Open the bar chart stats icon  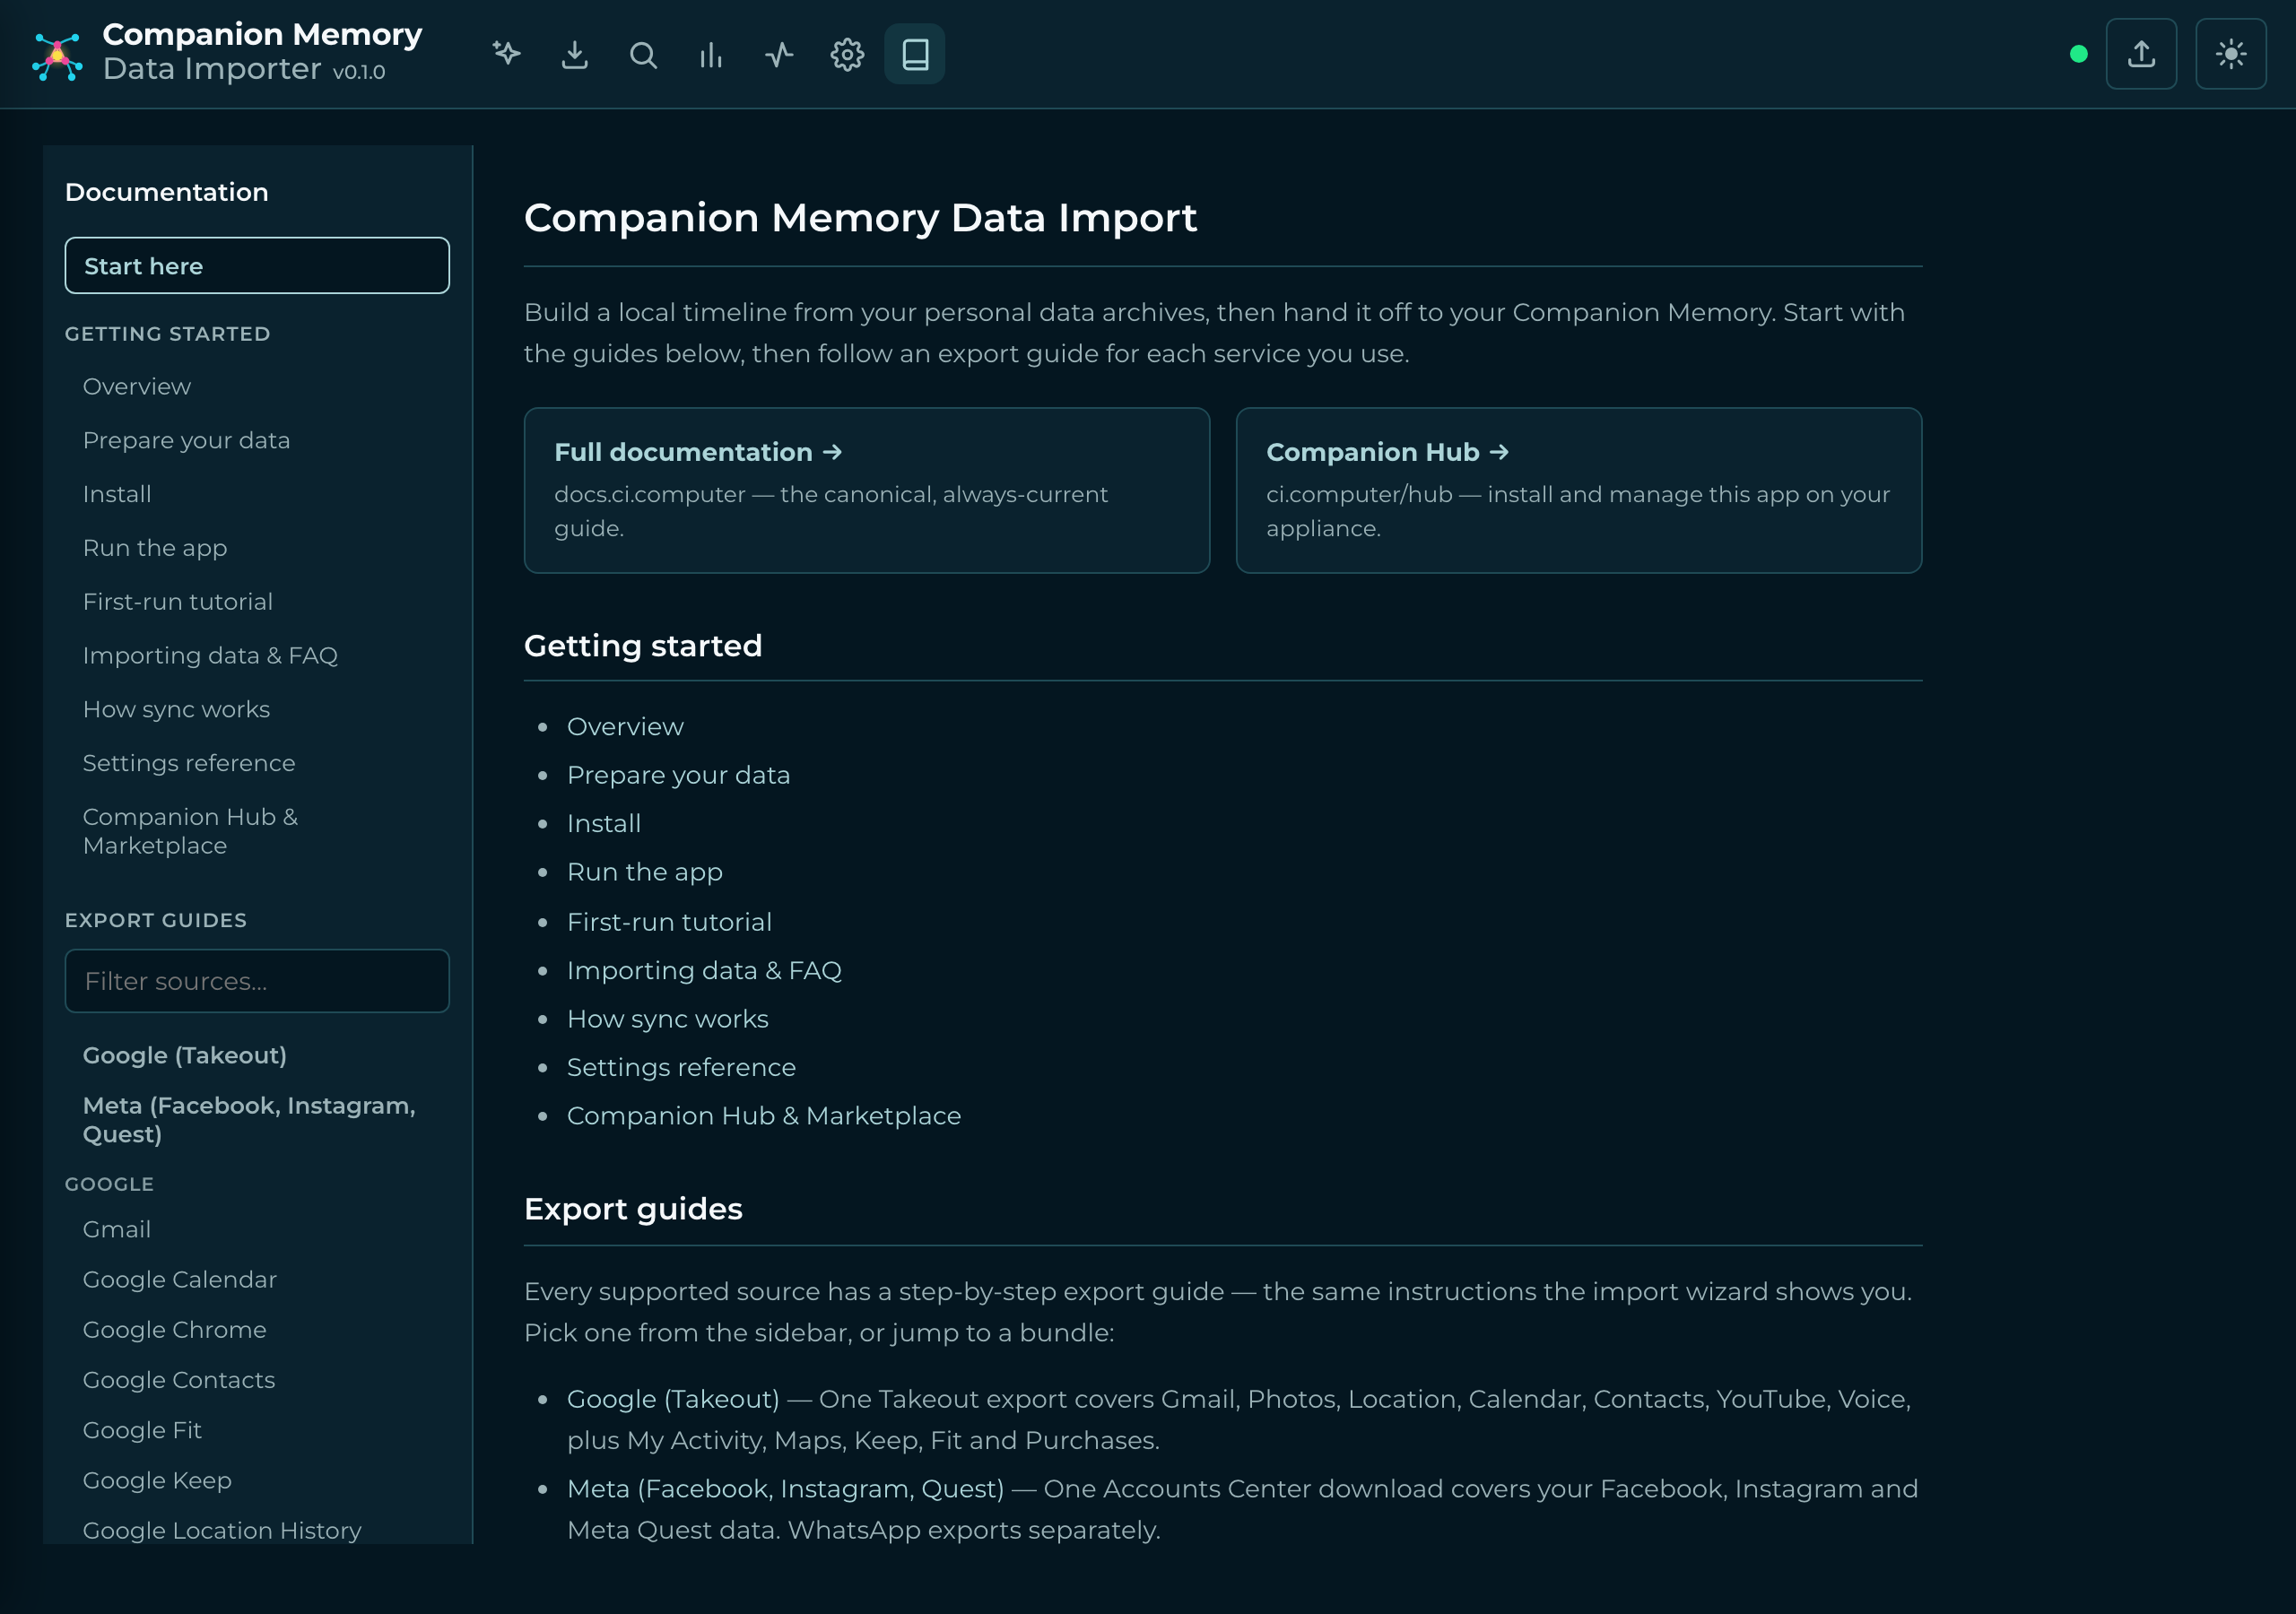(x=711, y=54)
